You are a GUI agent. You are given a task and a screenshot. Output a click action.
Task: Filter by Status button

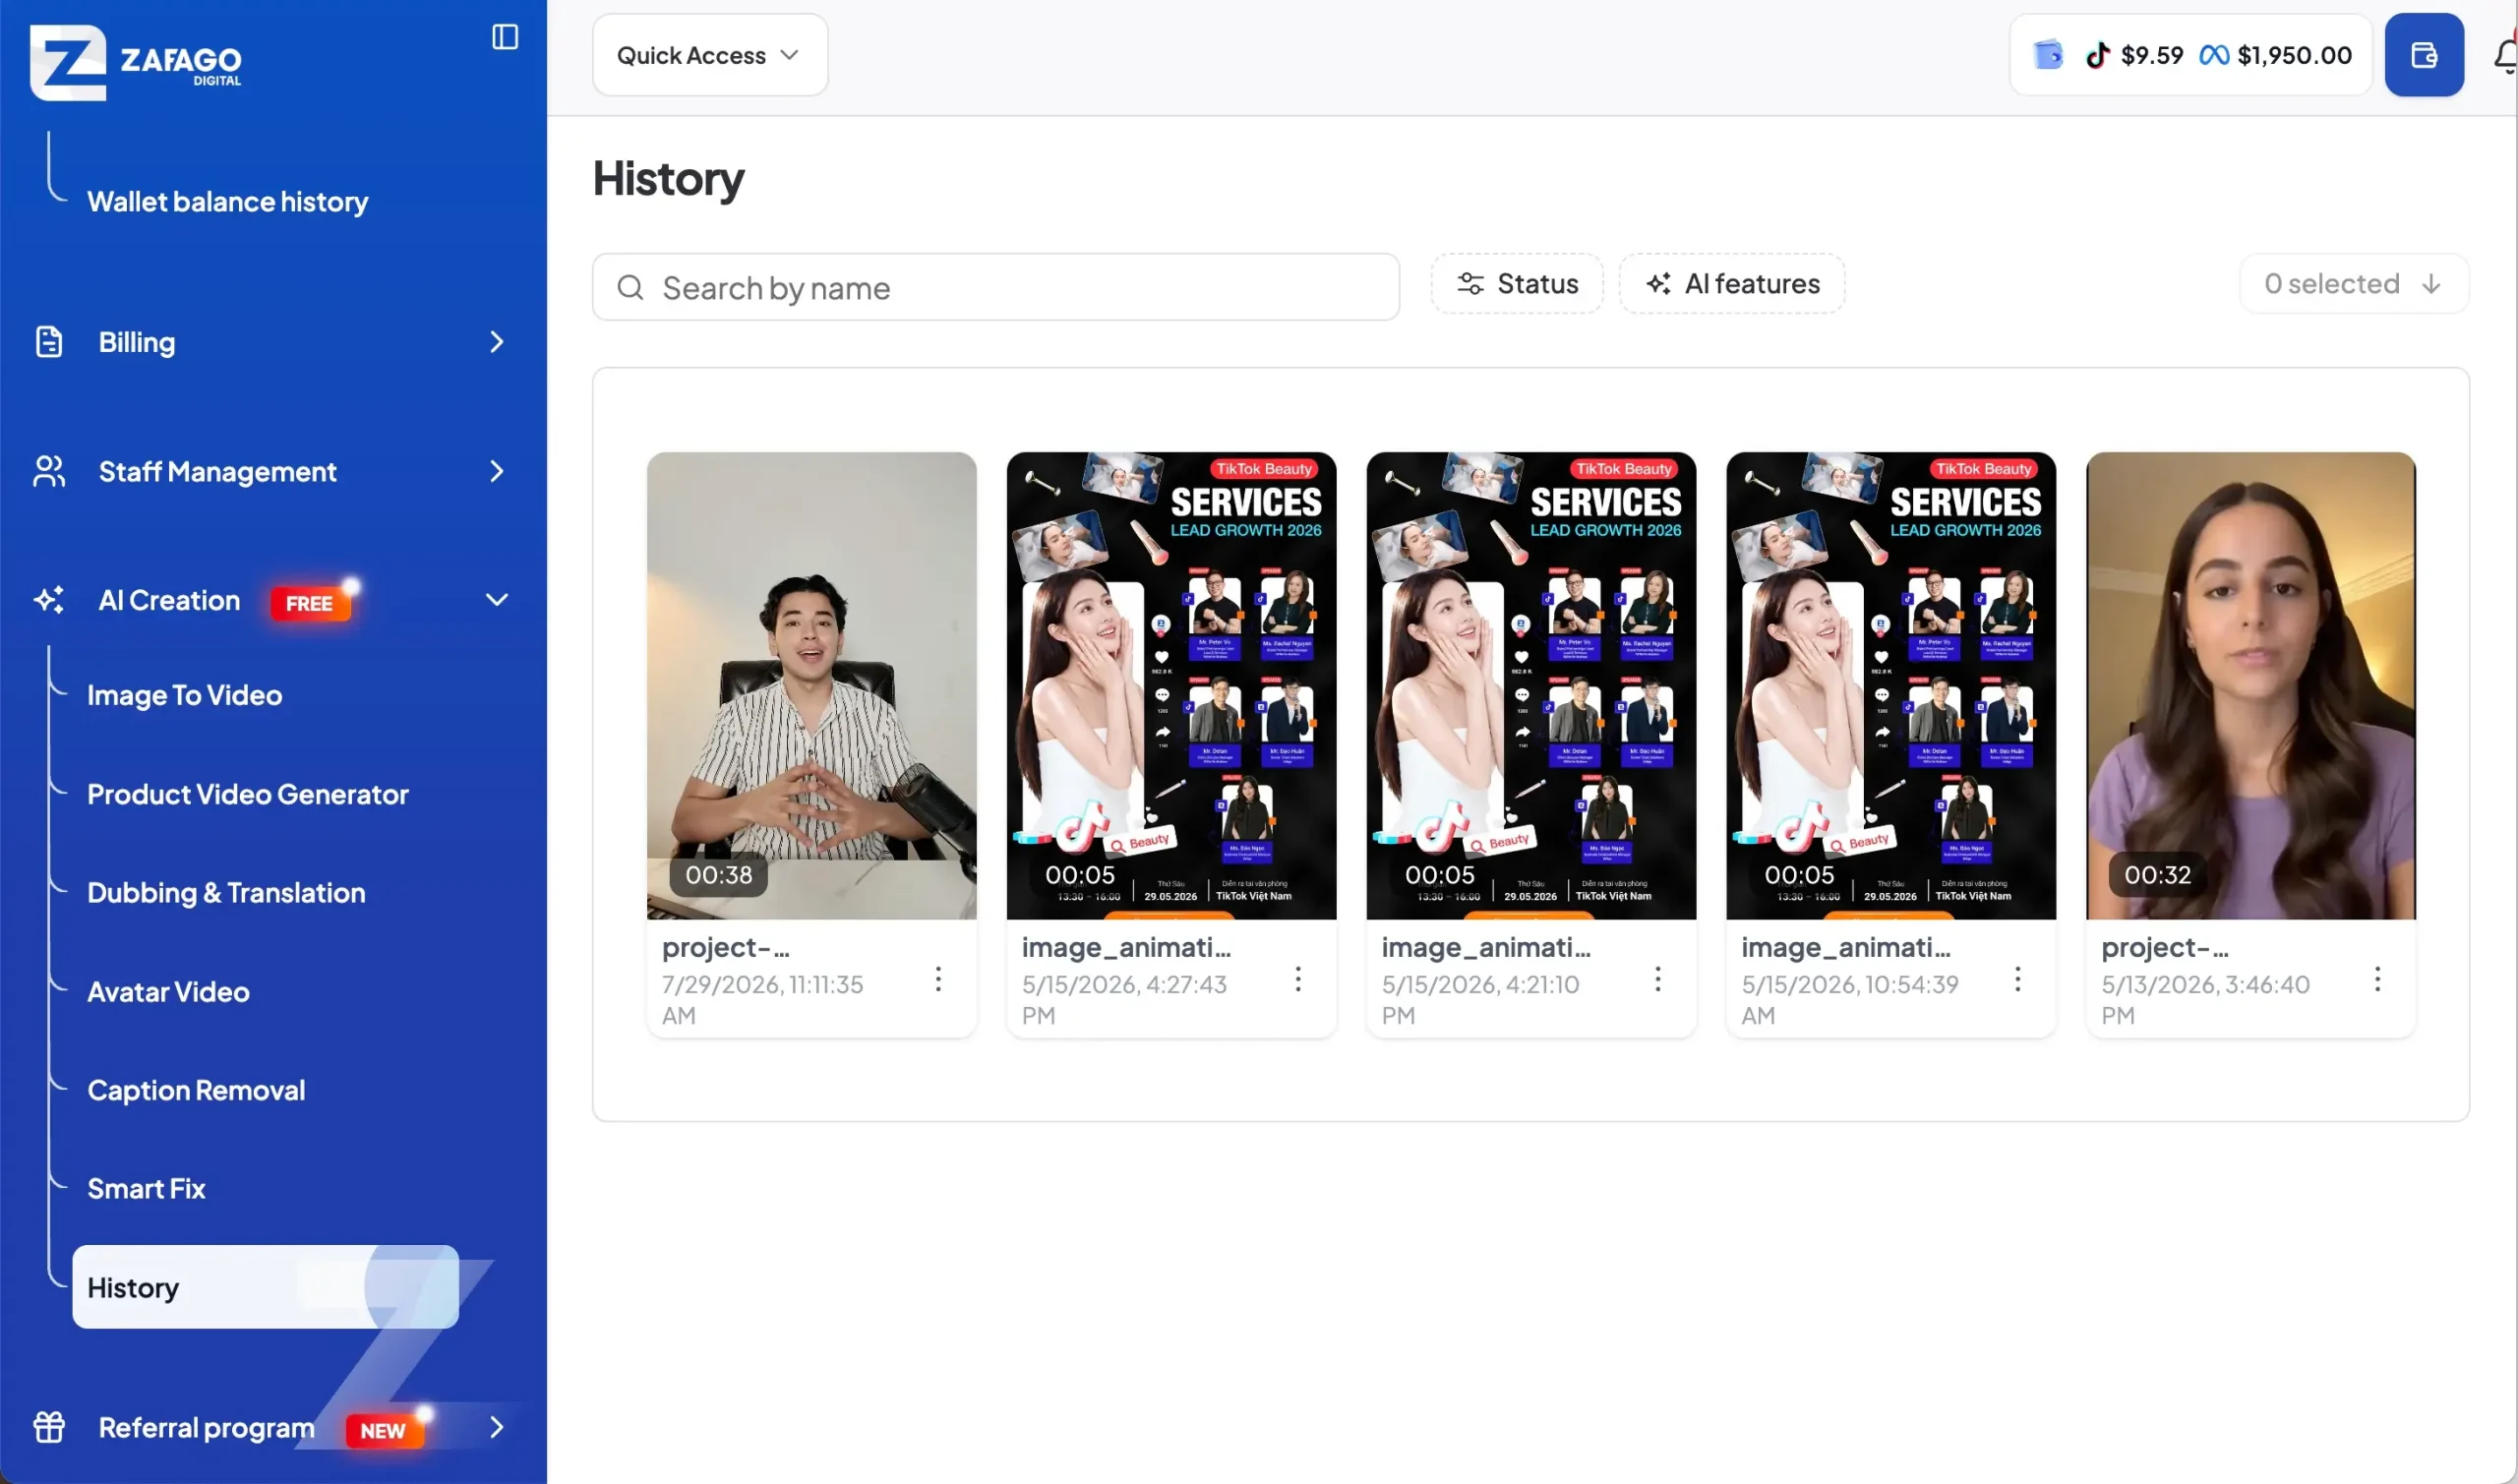pyautogui.click(x=1517, y=284)
